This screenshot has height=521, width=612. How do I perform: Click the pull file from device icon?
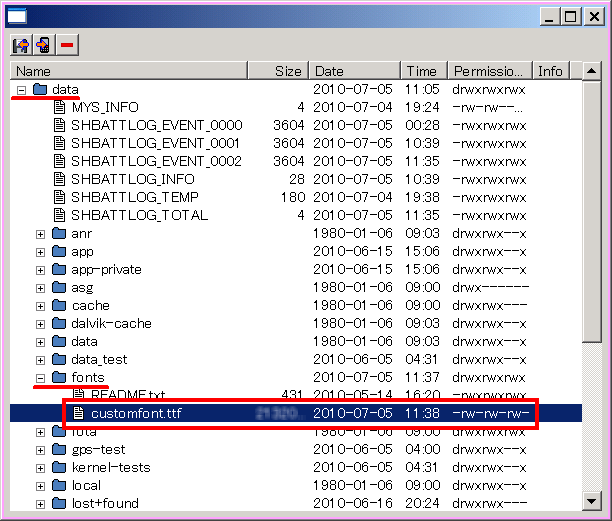click(x=20, y=45)
